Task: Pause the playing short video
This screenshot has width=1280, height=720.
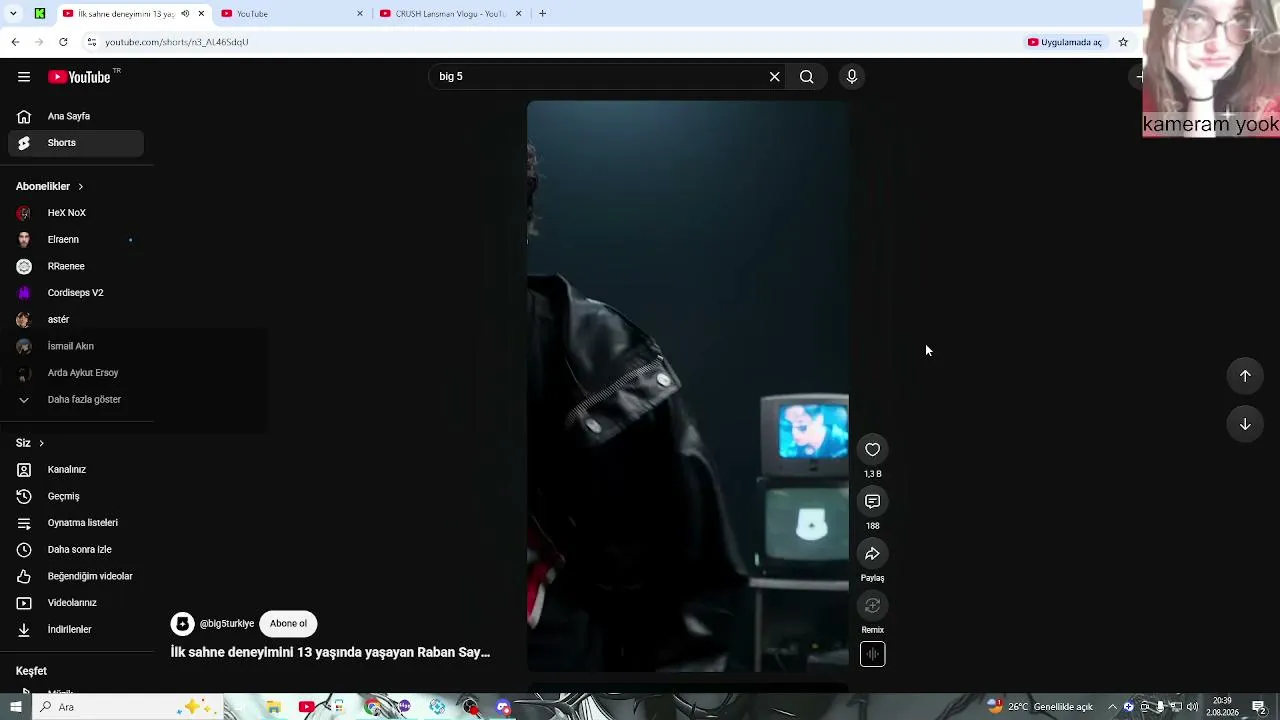Action: tap(688, 386)
